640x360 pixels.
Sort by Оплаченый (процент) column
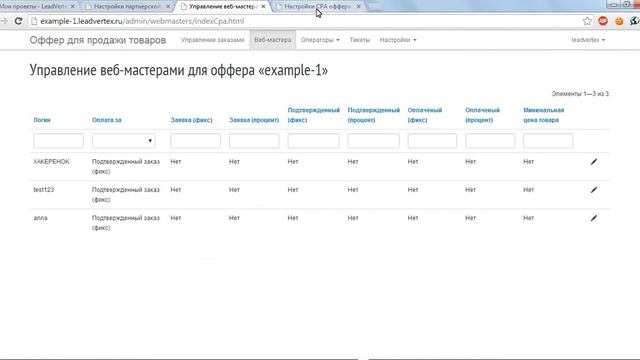pyautogui.click(x=482, y=115)
